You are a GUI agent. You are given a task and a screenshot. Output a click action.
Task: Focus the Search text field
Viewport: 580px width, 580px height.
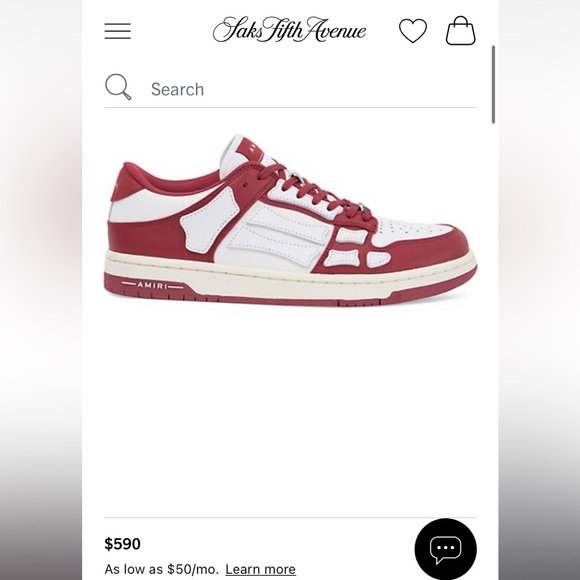(x=290, y=89)
